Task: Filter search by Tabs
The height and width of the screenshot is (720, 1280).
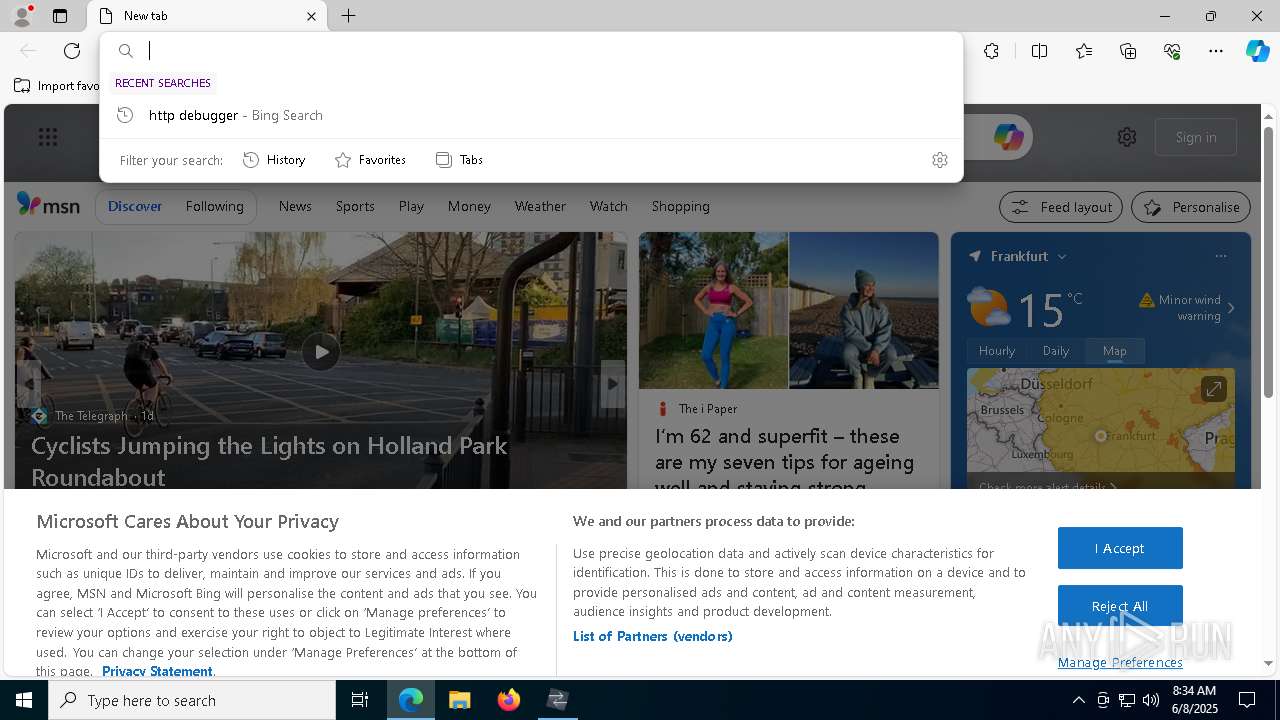Action: point(460,160)
